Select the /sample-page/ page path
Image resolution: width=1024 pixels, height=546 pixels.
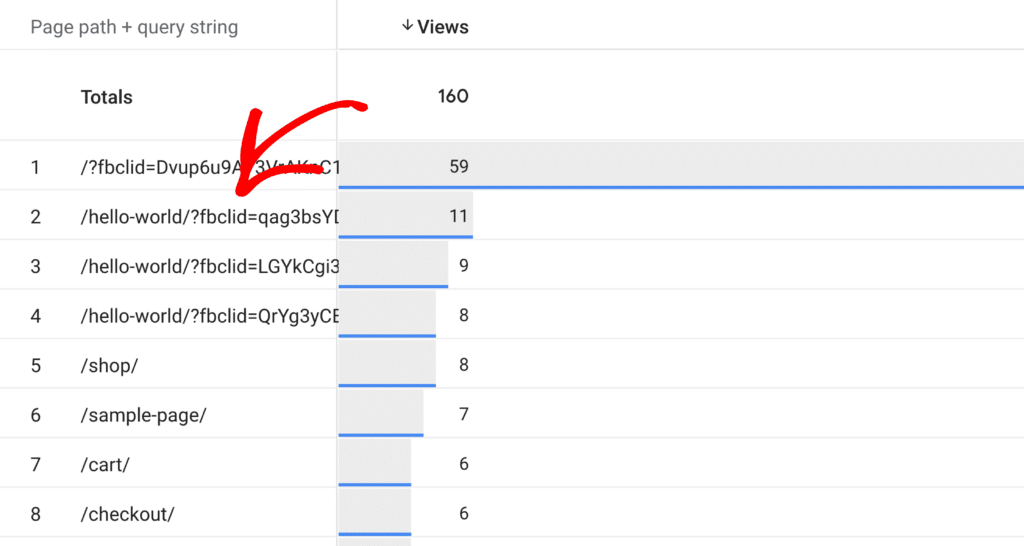tap(143, 415)
